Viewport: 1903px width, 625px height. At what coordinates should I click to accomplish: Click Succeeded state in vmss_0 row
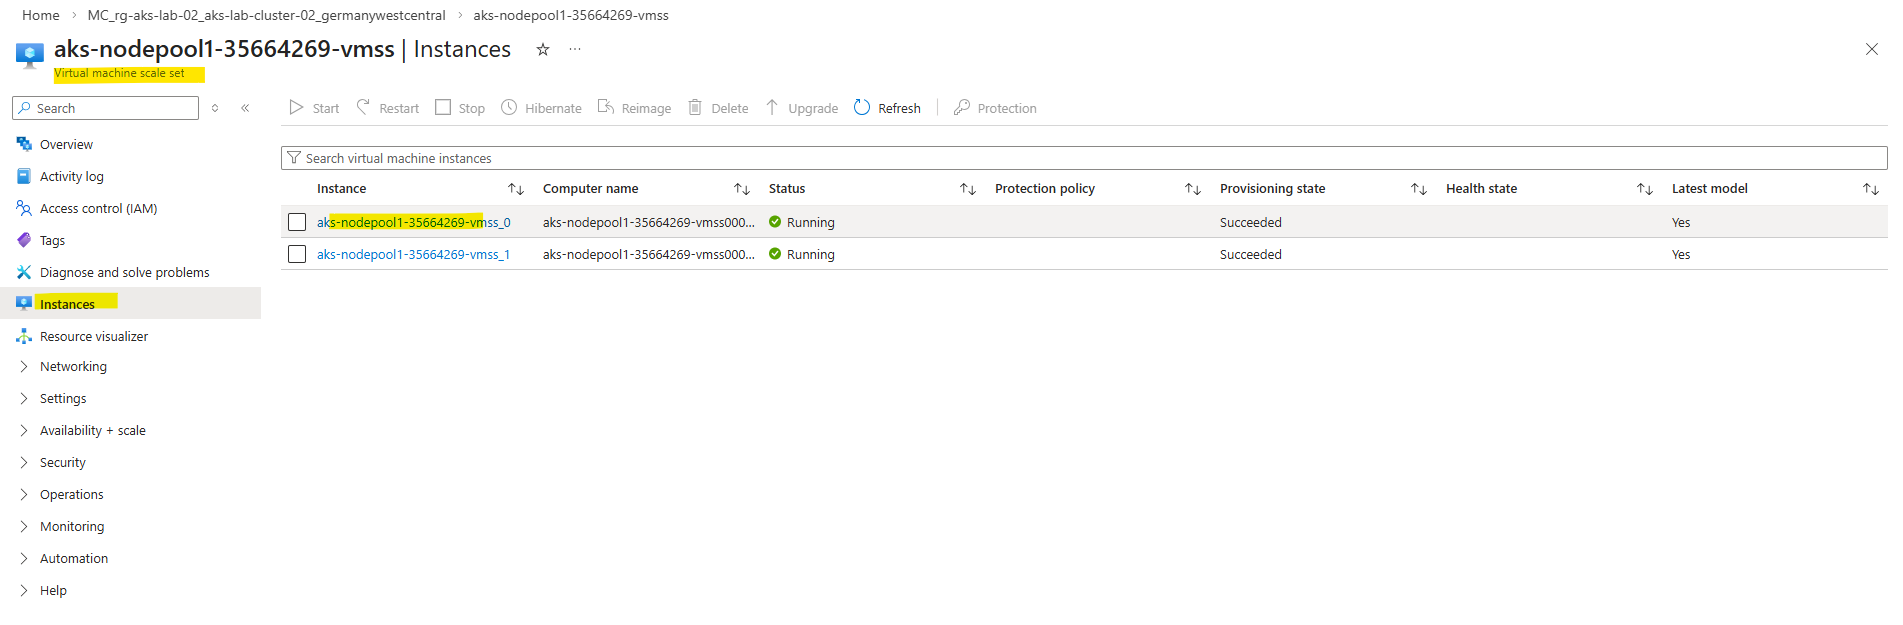point(1251,222)
